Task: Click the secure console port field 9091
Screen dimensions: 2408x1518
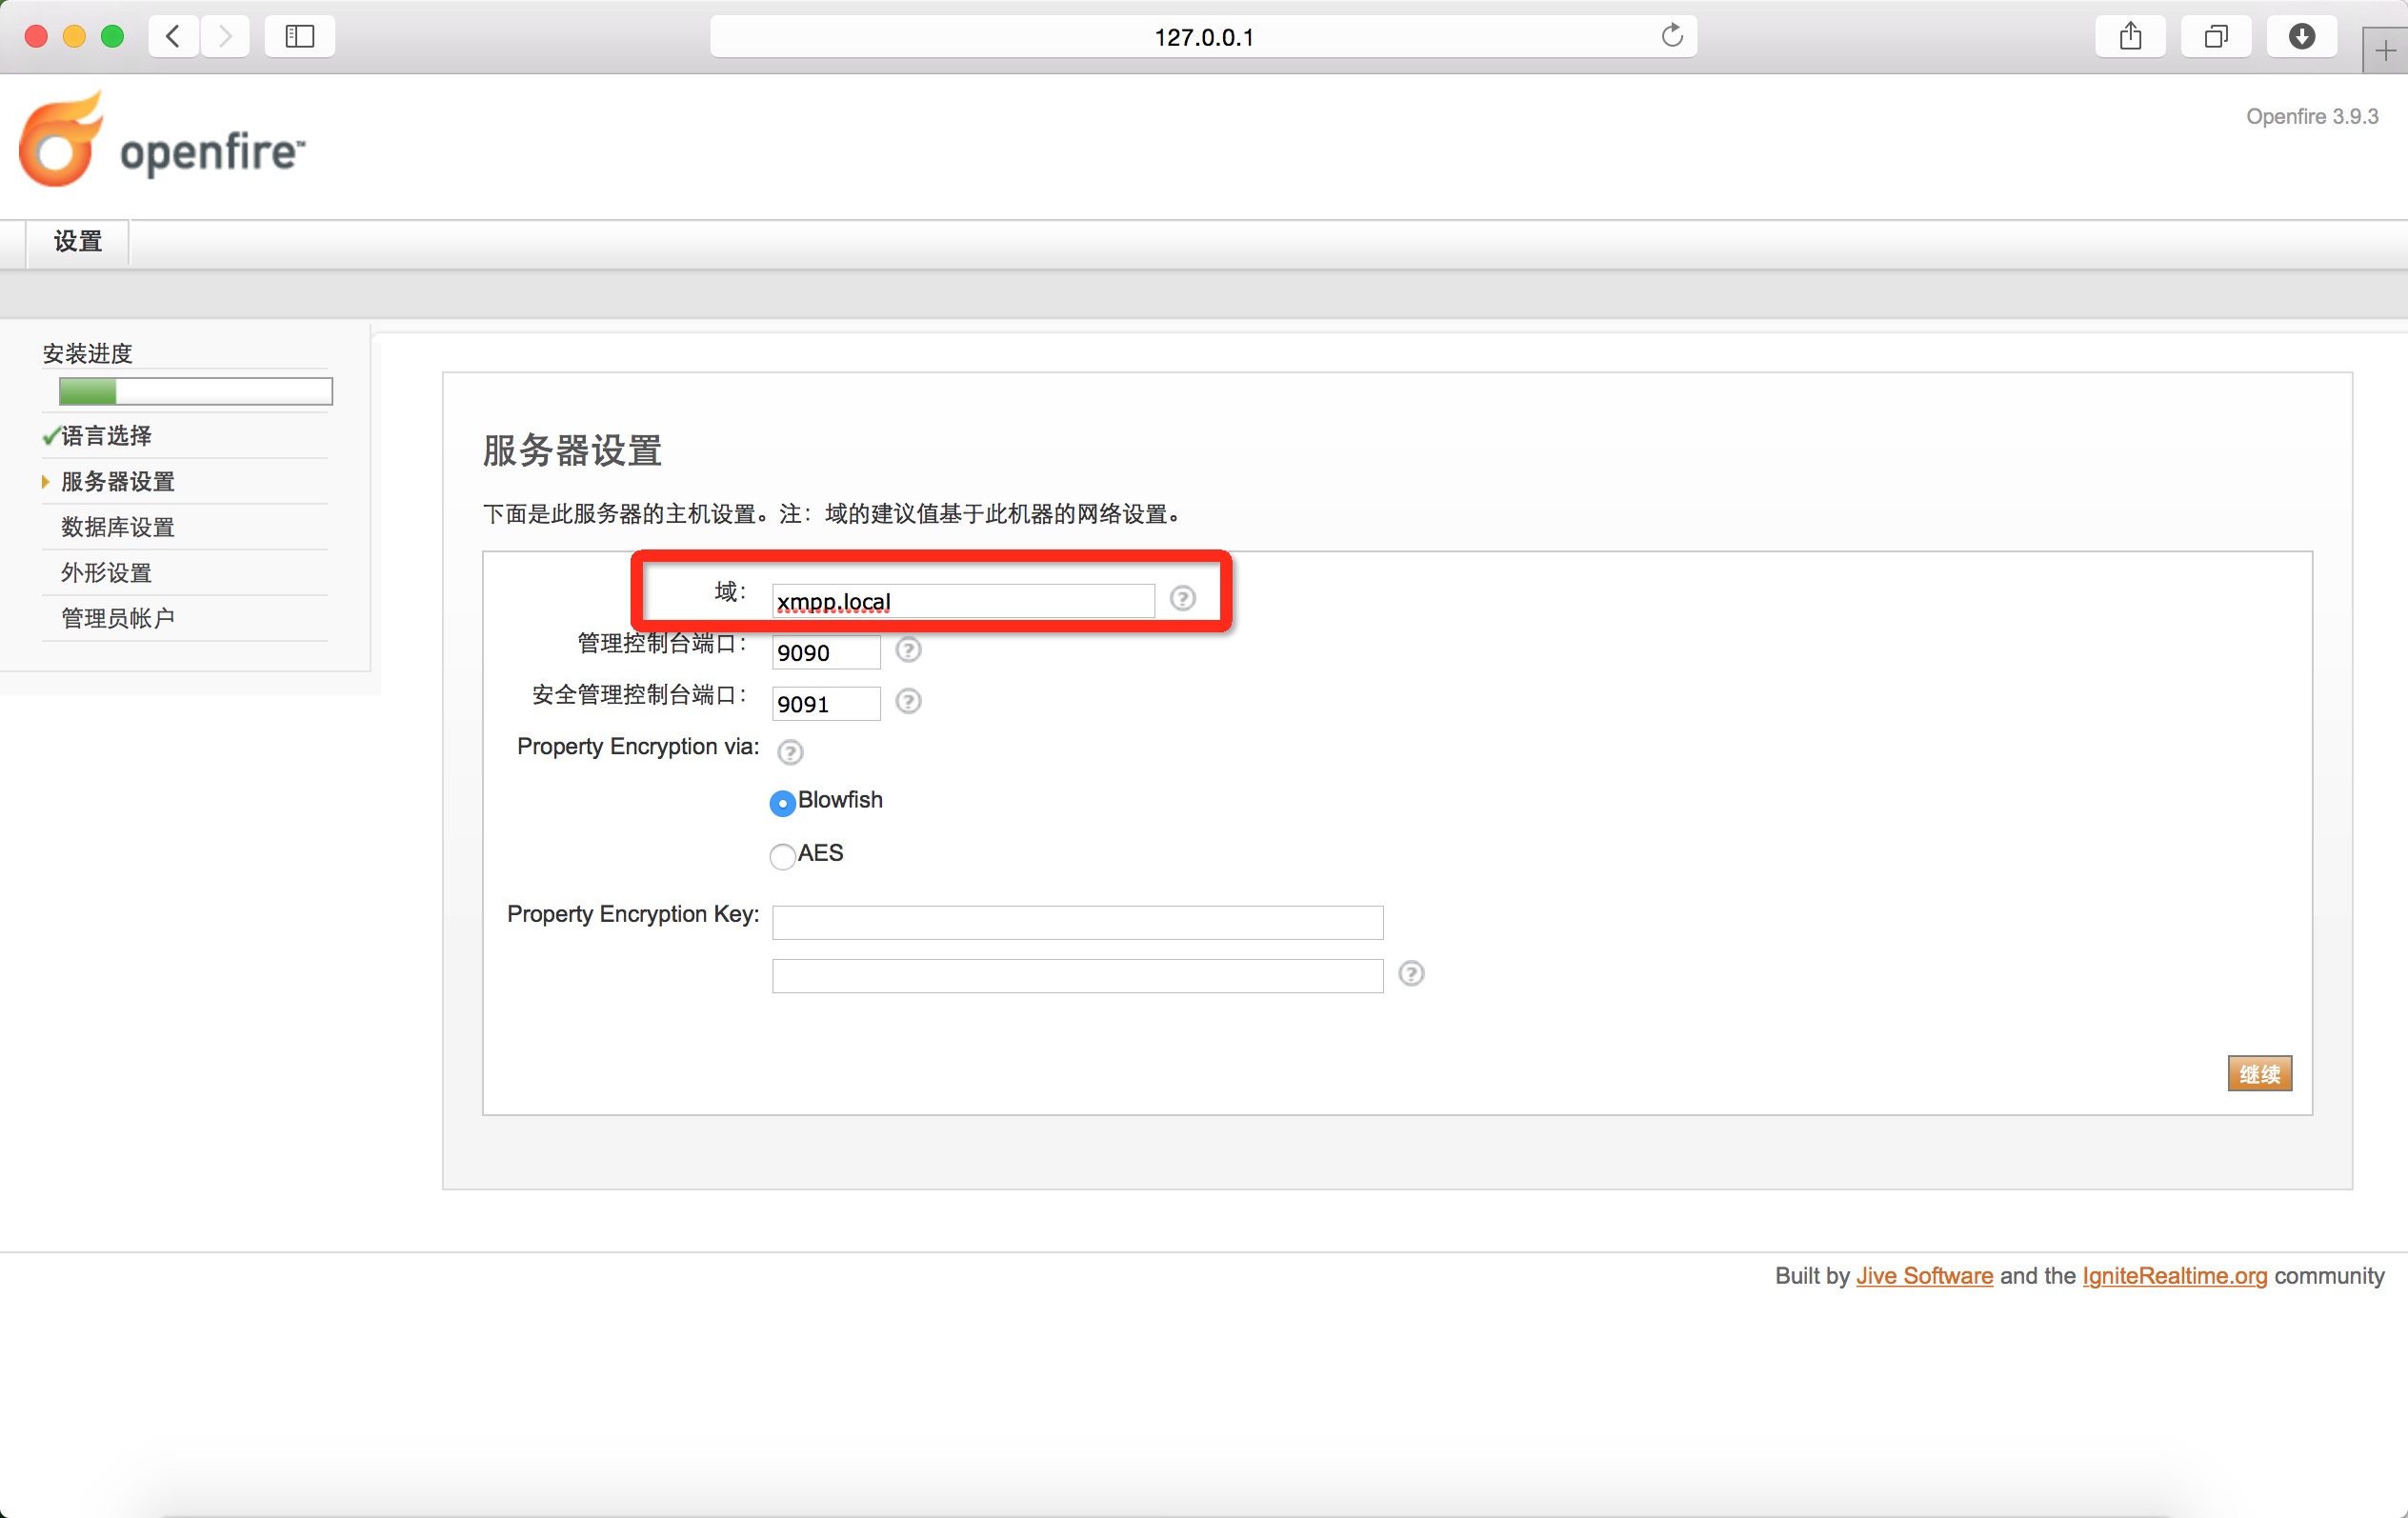Action: [826, 703]
